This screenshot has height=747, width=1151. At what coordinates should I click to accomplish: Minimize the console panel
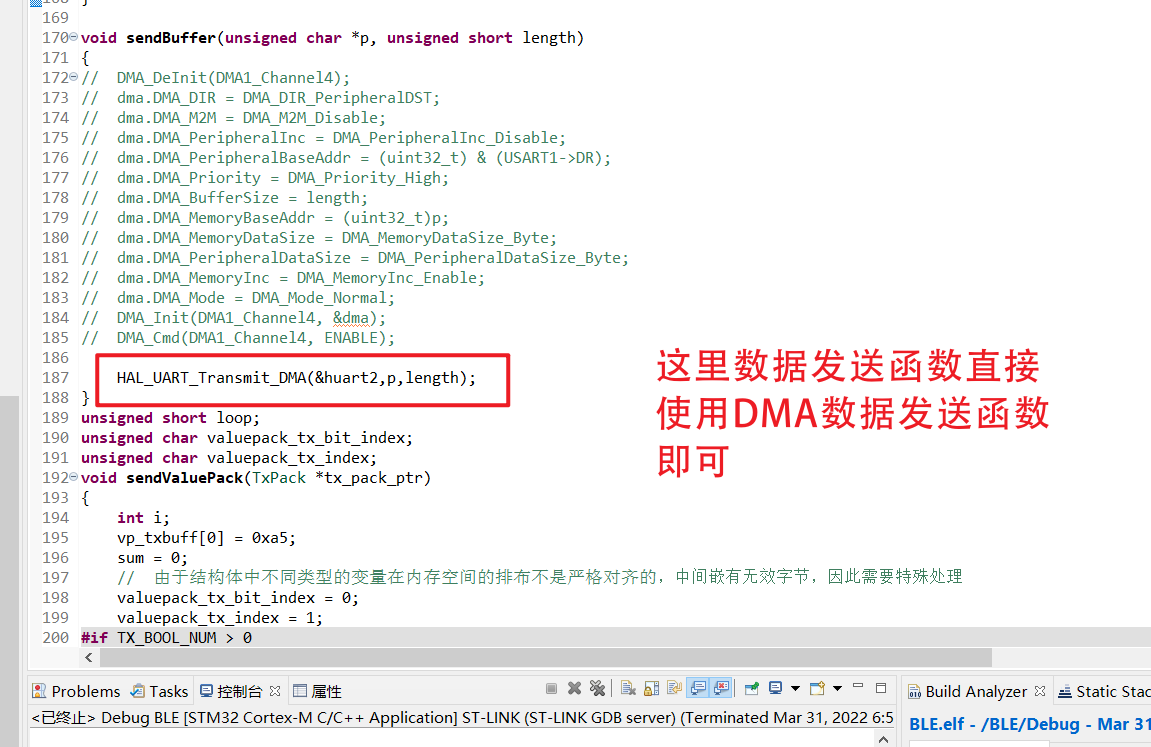click(857, 687)
